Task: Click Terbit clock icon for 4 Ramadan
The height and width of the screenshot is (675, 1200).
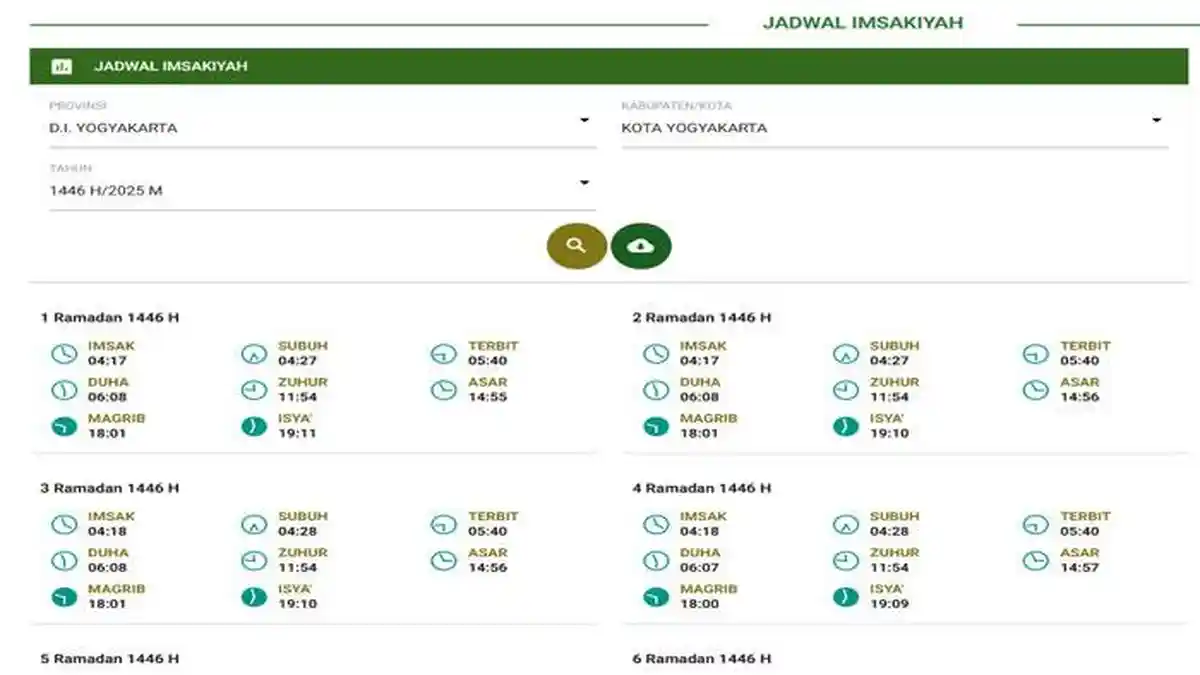Action: (x=1036, y=525)
